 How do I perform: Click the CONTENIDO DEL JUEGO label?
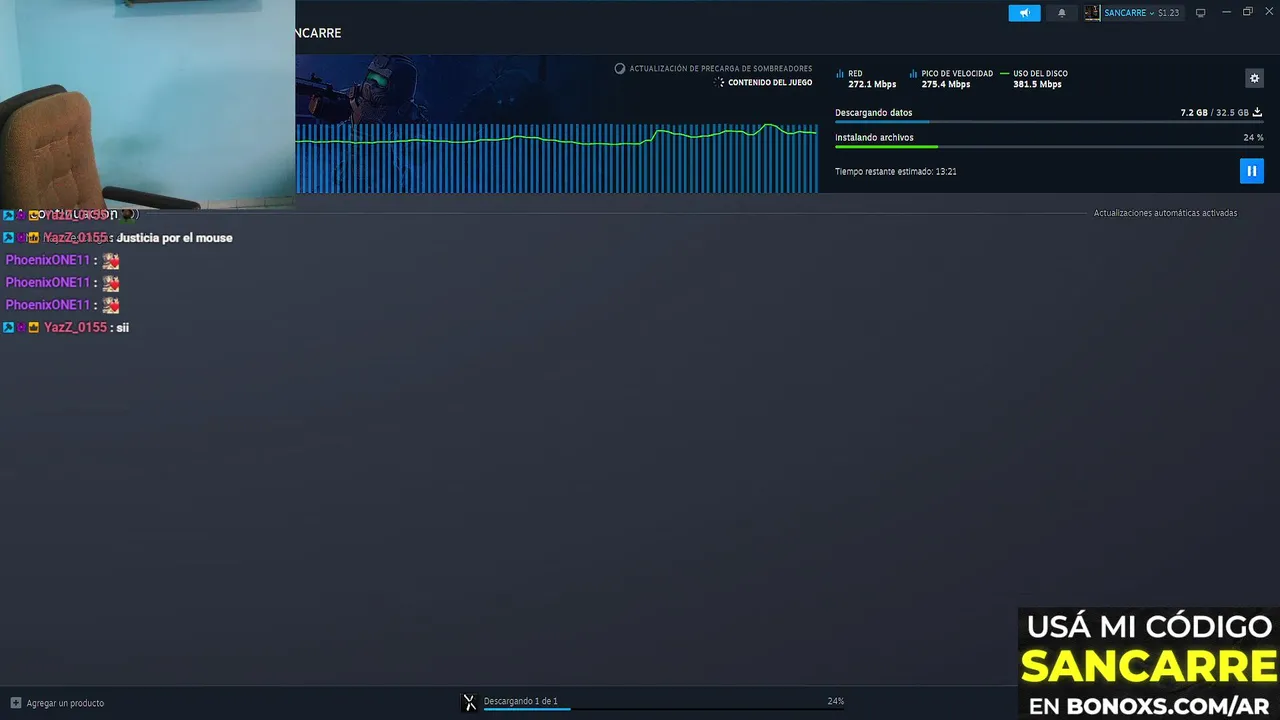pos(770,83)
